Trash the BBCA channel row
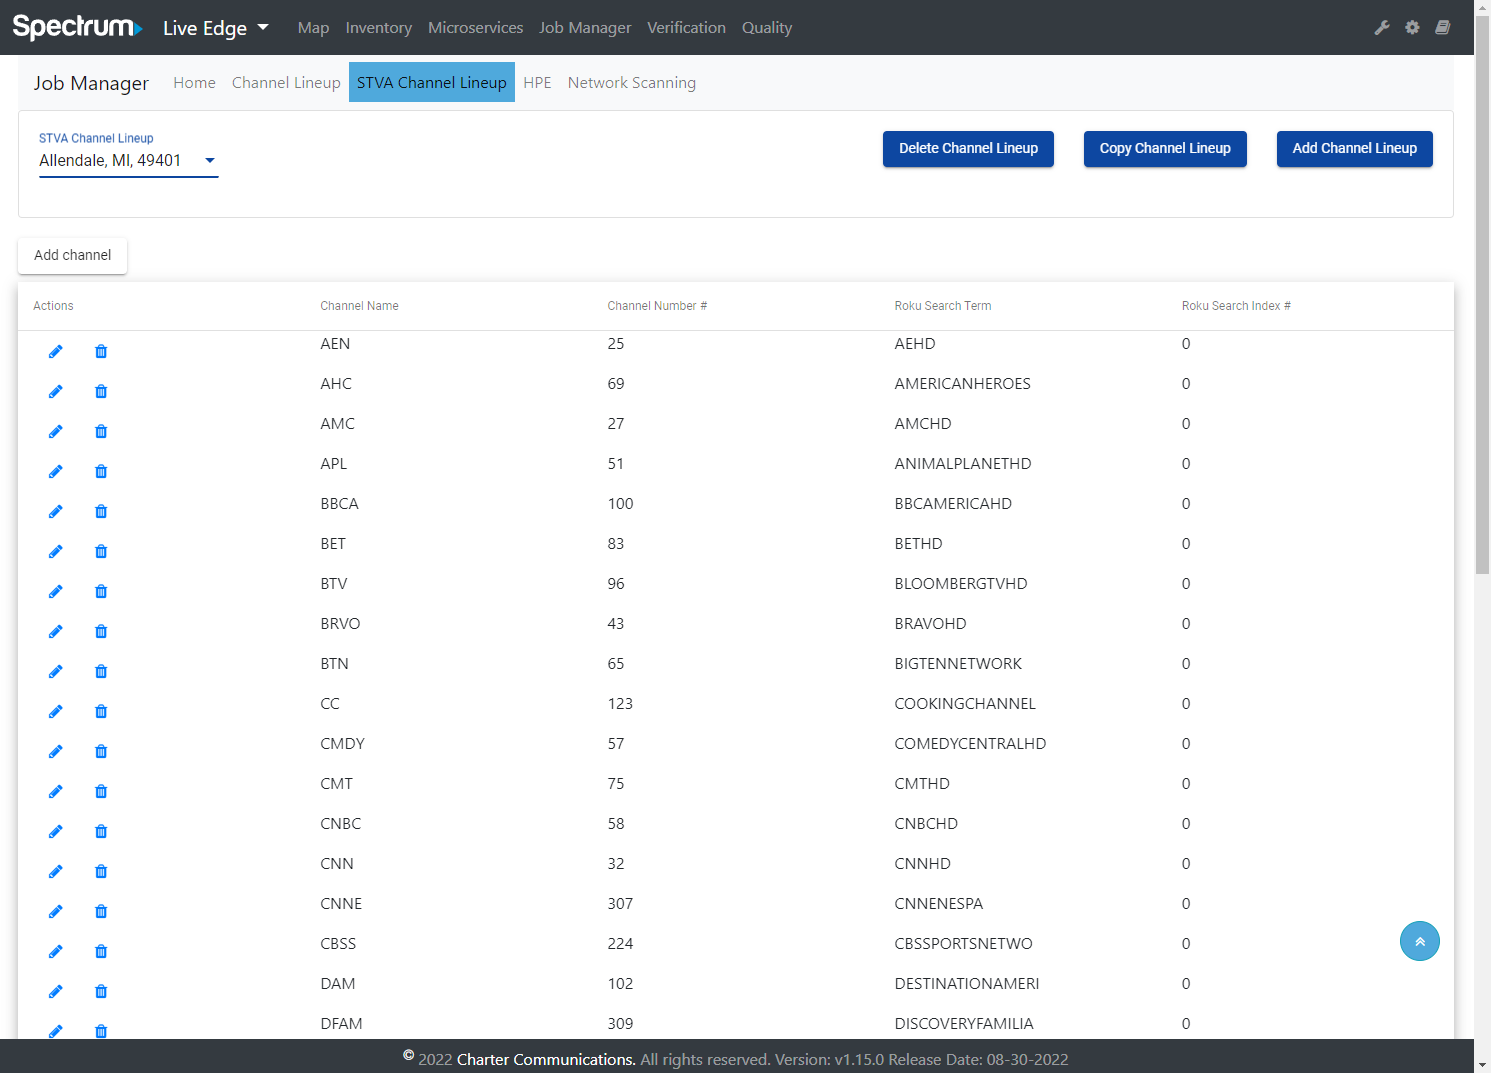Viewport: 1491px width, 1073px height. coord(101,511)
